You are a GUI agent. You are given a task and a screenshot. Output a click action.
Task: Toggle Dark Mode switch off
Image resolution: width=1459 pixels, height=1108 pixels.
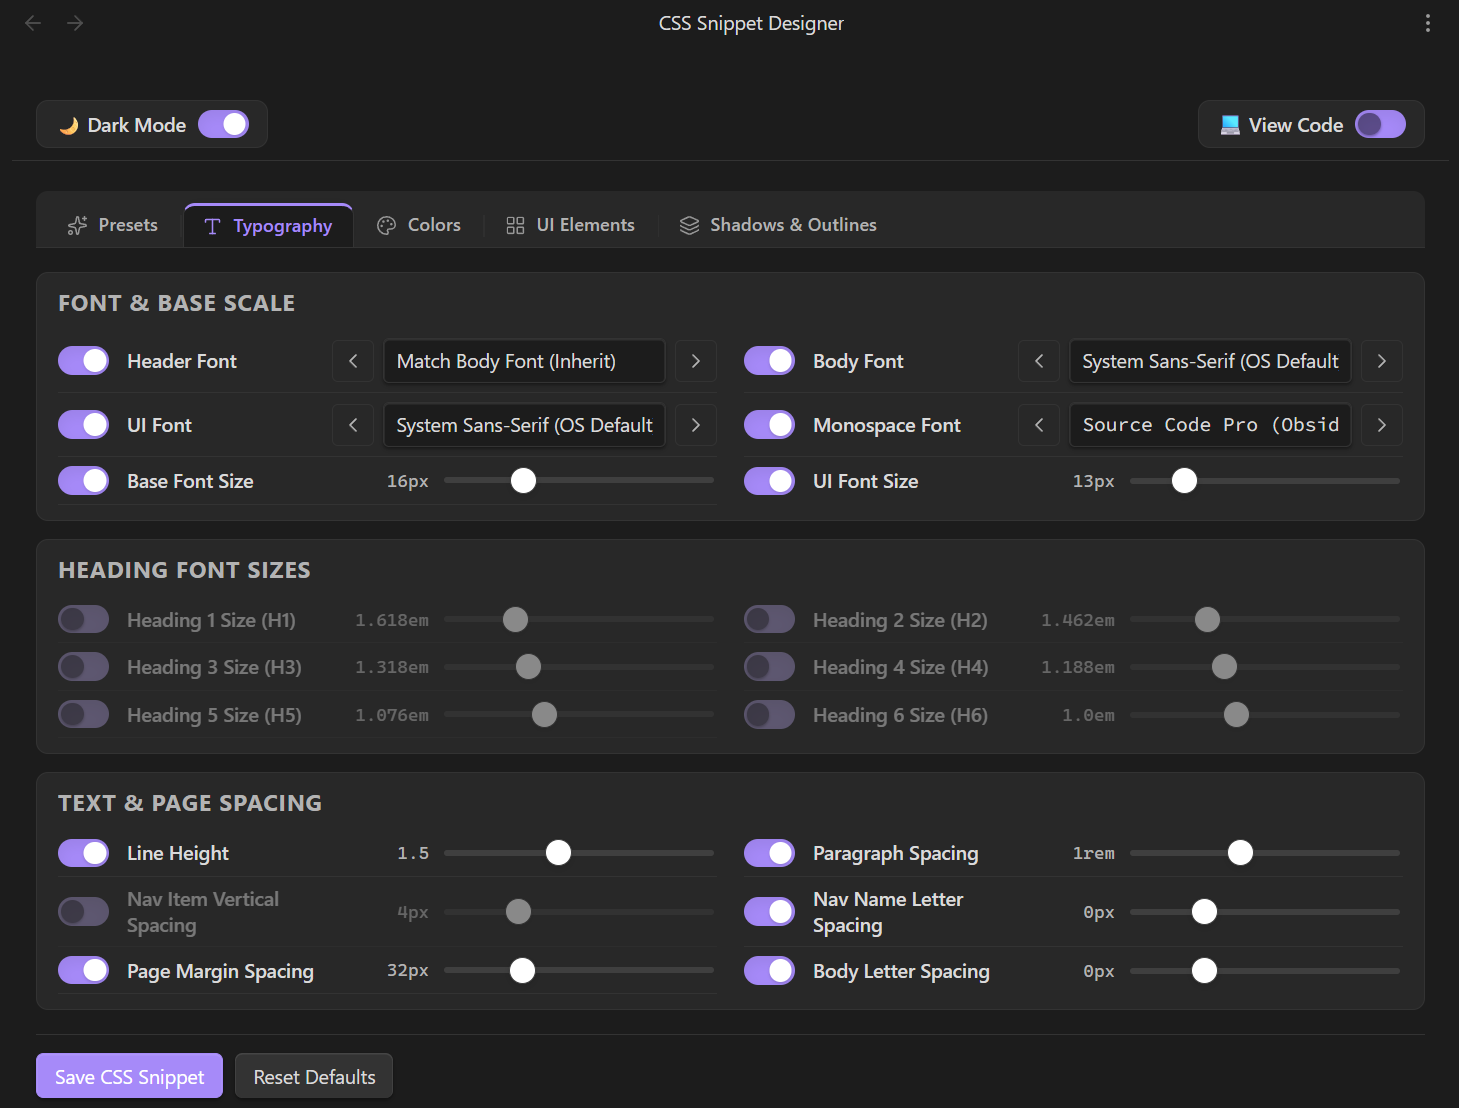223,124
